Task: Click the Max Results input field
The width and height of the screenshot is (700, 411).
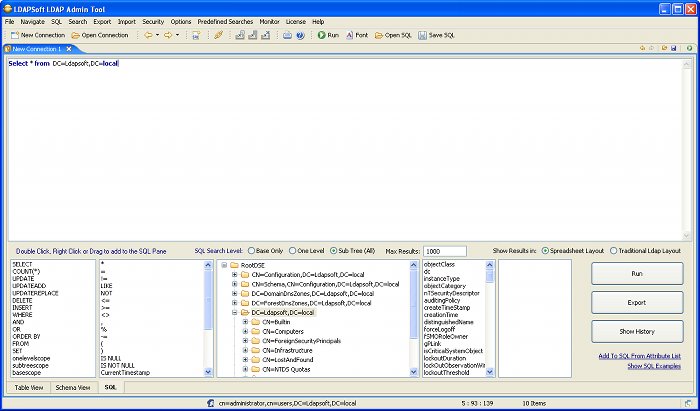Action: coord(445,251)
